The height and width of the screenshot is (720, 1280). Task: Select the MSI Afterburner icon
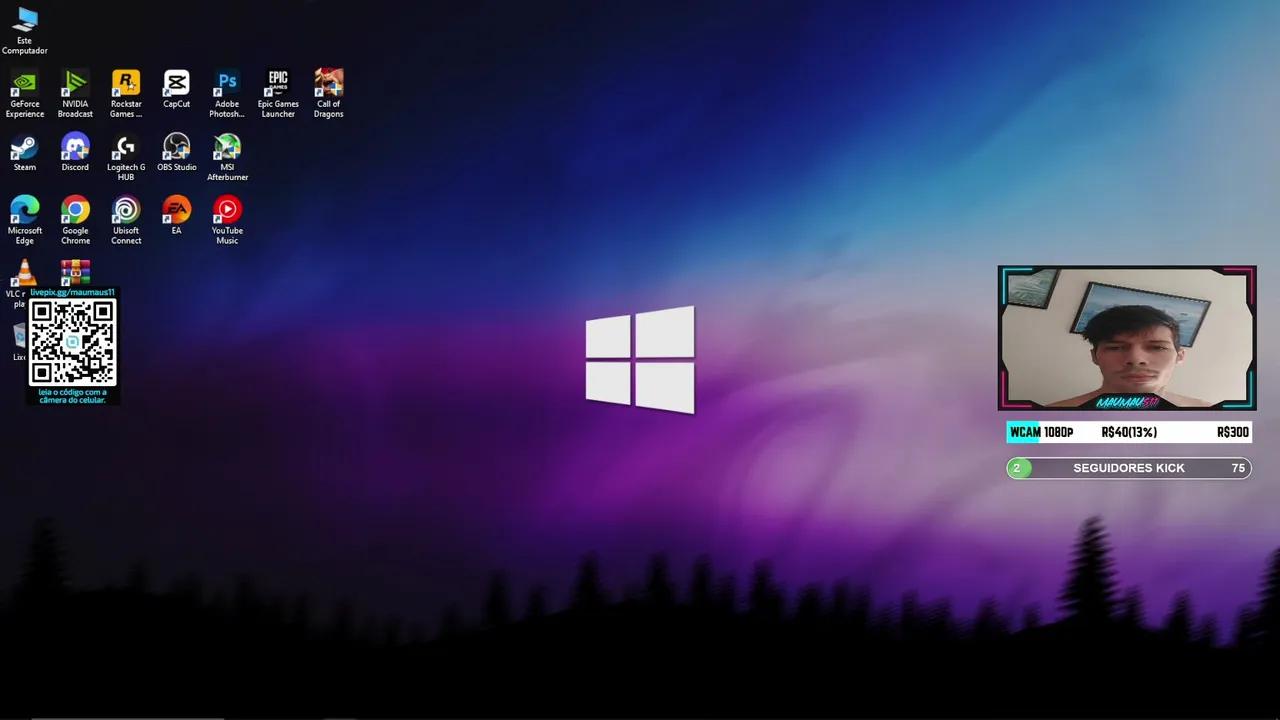[227, 158]
